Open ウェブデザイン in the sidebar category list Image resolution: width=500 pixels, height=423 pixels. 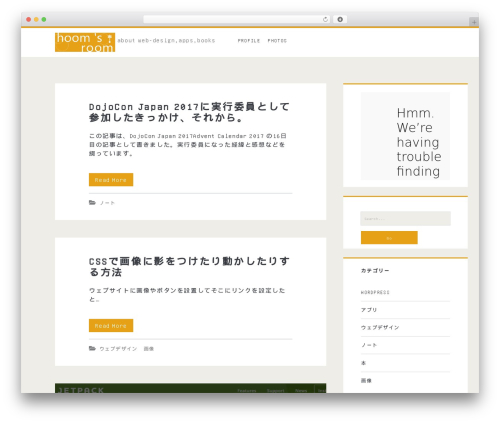(x=380, y=328)
